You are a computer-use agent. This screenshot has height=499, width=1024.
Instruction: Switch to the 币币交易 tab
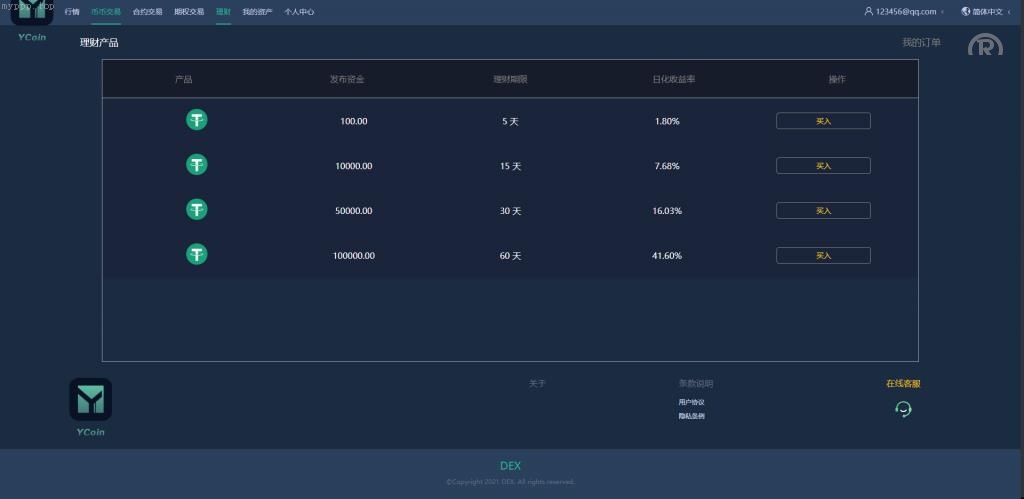pos(105,12)
